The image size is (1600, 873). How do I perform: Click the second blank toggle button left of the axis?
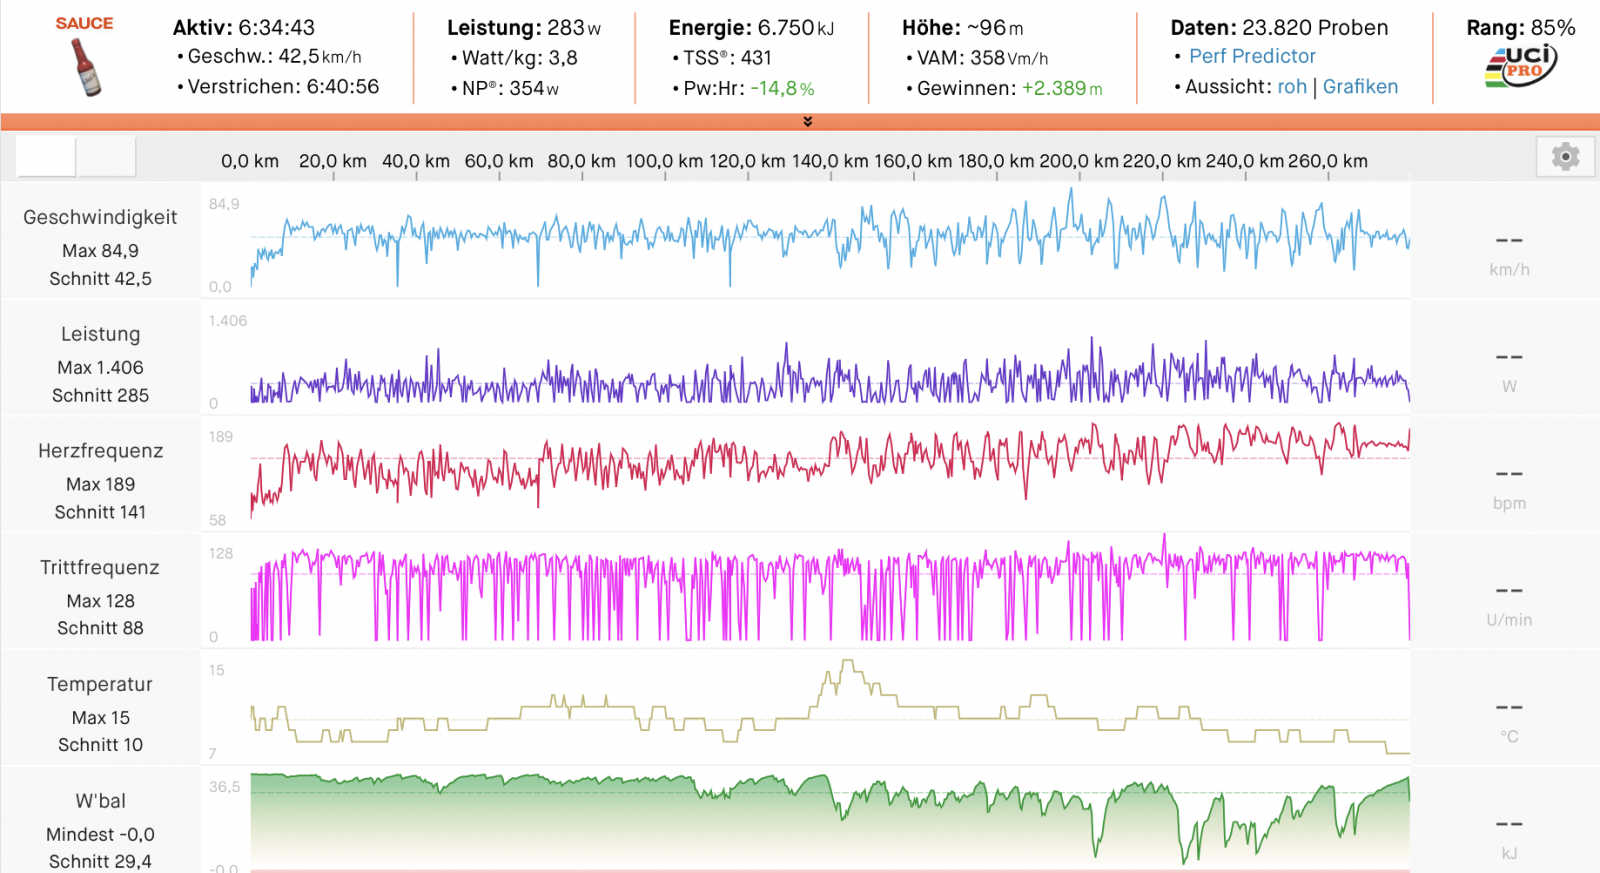pos(107,157)
